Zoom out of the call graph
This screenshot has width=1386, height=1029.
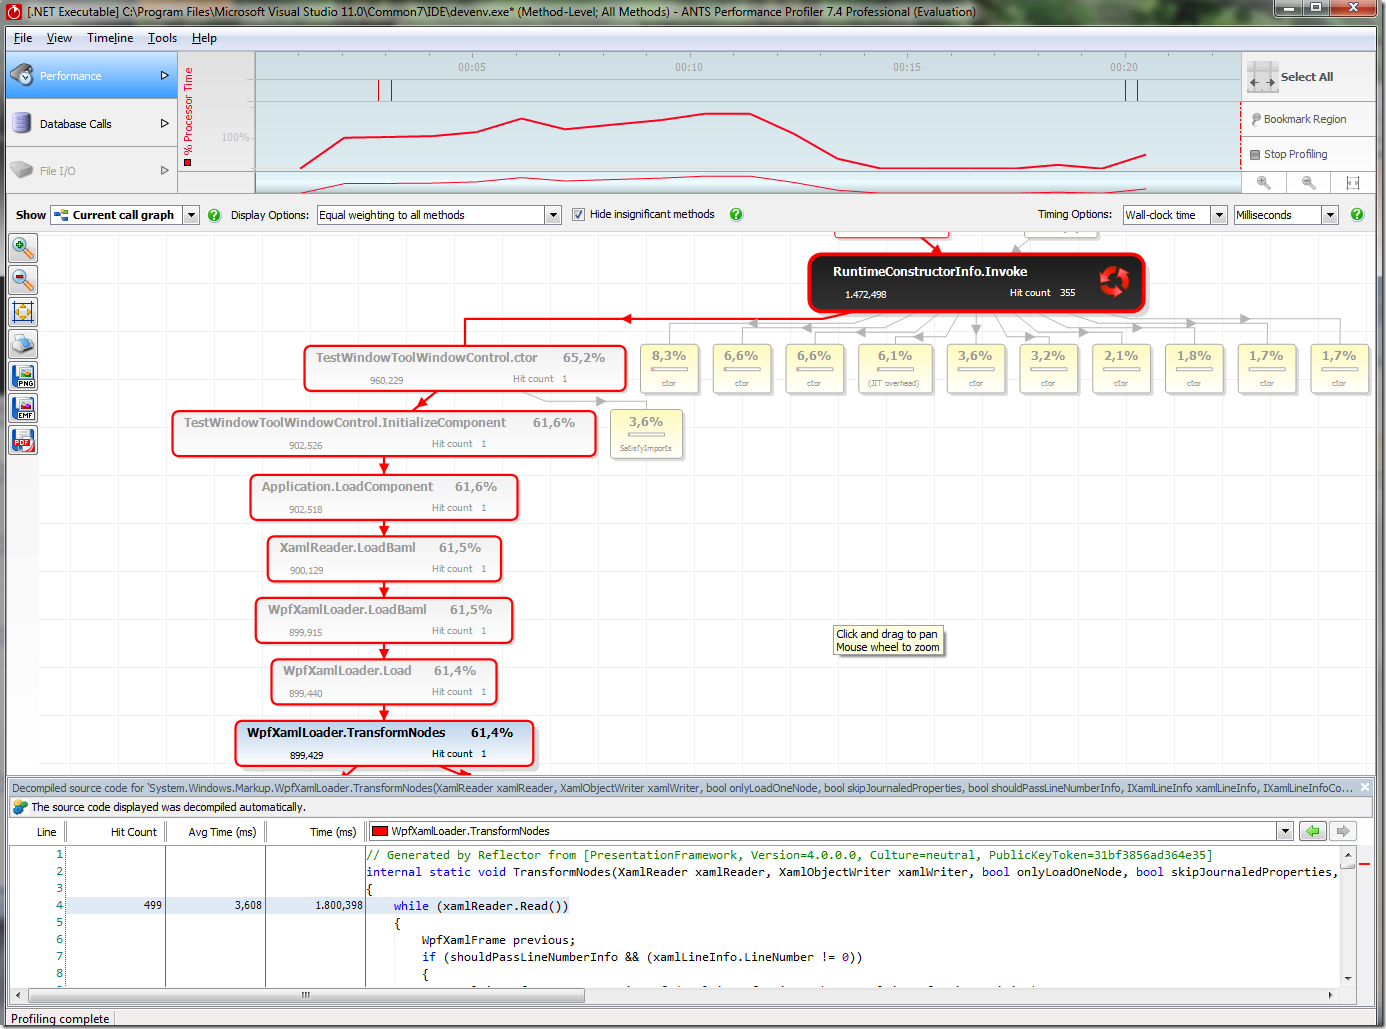23,279
